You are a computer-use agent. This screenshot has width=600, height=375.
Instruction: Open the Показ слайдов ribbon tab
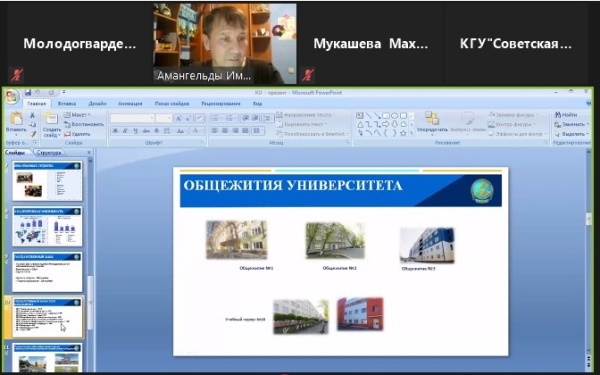click(172, 103)
